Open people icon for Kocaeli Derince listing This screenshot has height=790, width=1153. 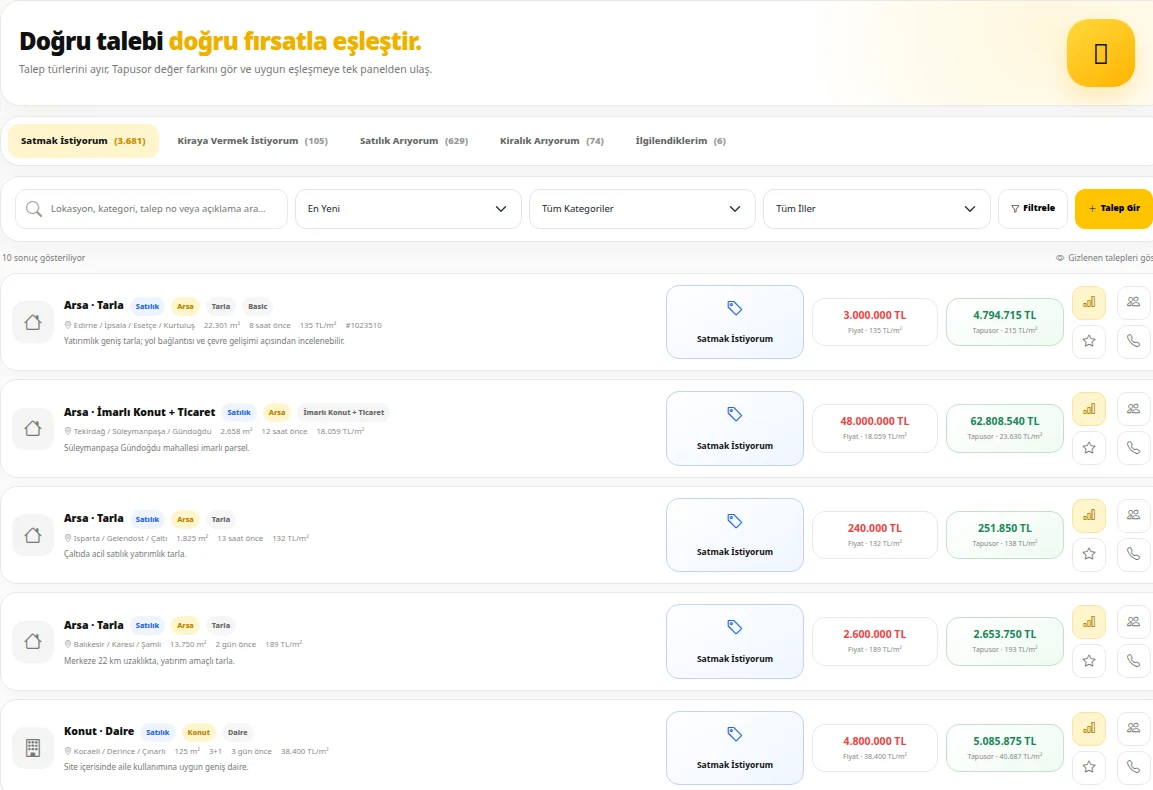1133,728
